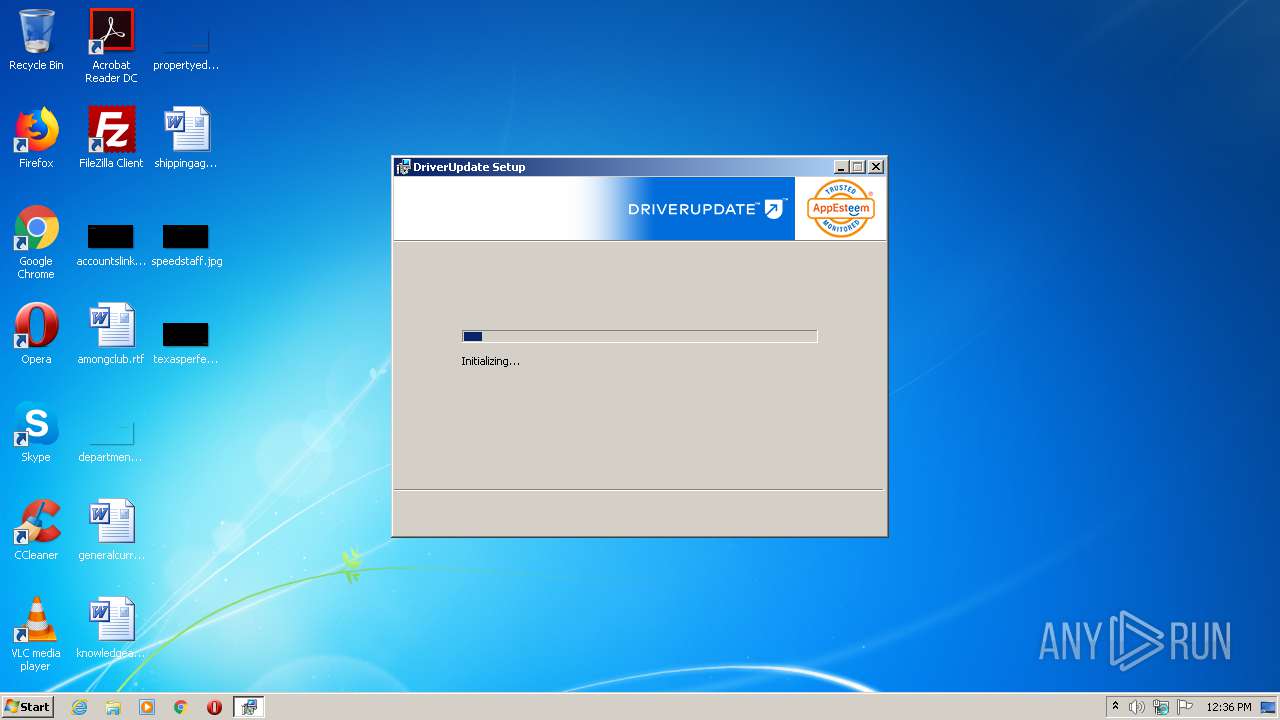The image size is (1280, 720).
Task: Open the Start menu
Action: click(x=27, y=707)
